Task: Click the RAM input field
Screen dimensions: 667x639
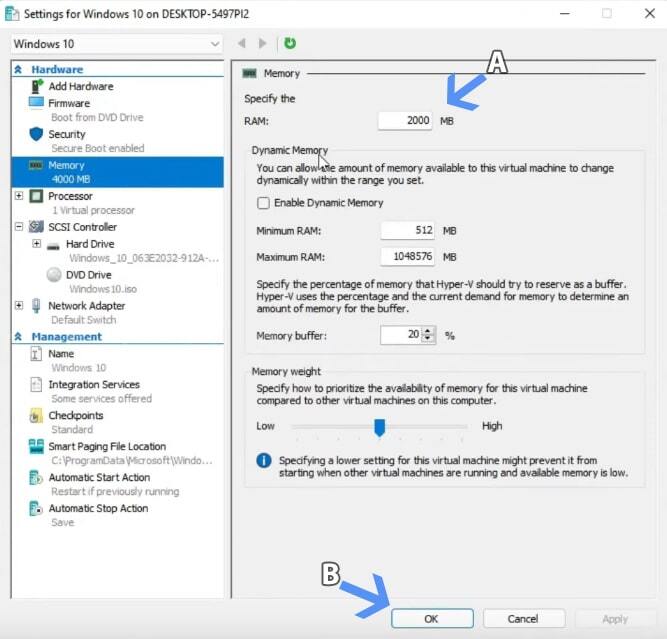Action: click(x=405, y=121)
